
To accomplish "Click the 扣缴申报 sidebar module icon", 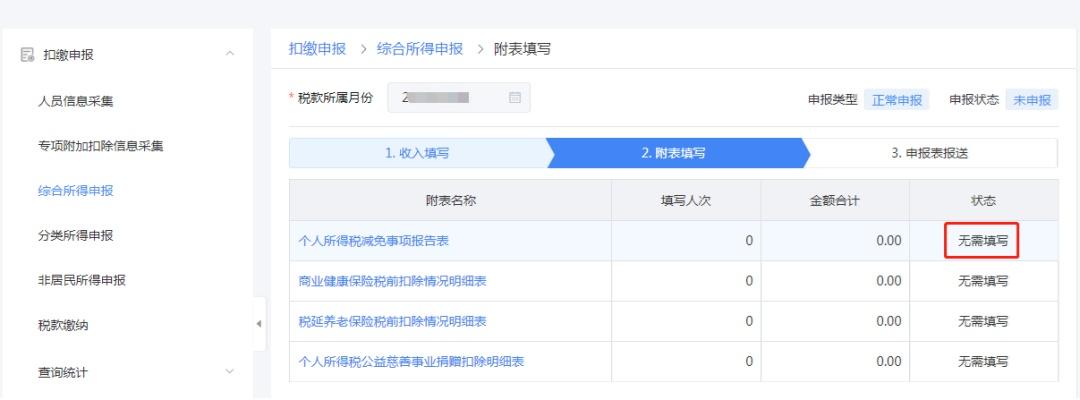I will click(x=28, y=55).
